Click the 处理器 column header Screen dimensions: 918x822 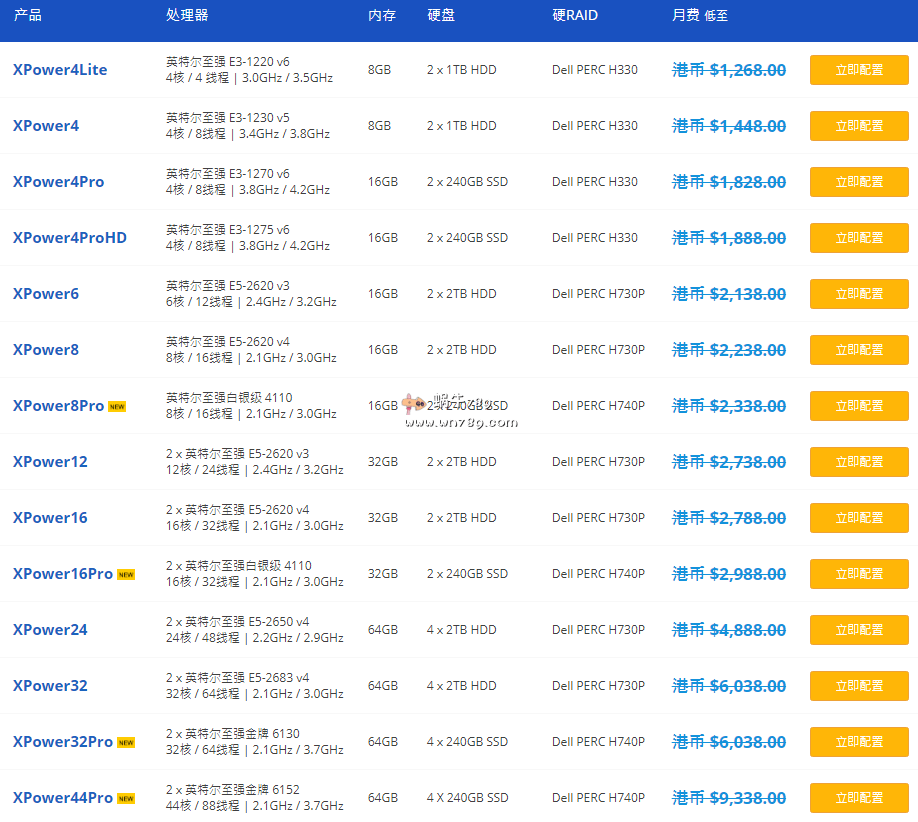tap(187, 16)
